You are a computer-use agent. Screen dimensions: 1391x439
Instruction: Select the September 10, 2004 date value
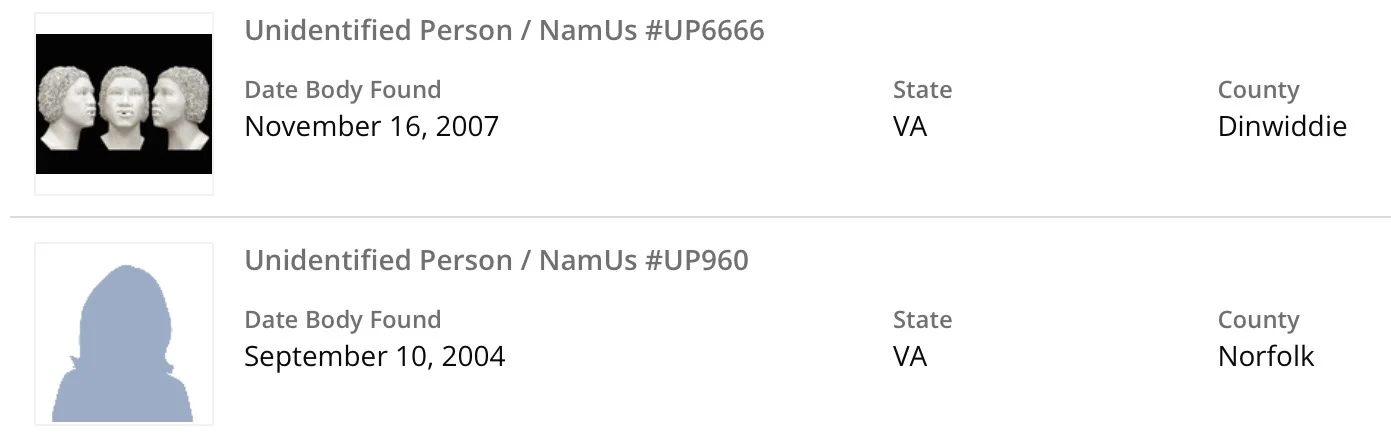(x=374, y=357)
